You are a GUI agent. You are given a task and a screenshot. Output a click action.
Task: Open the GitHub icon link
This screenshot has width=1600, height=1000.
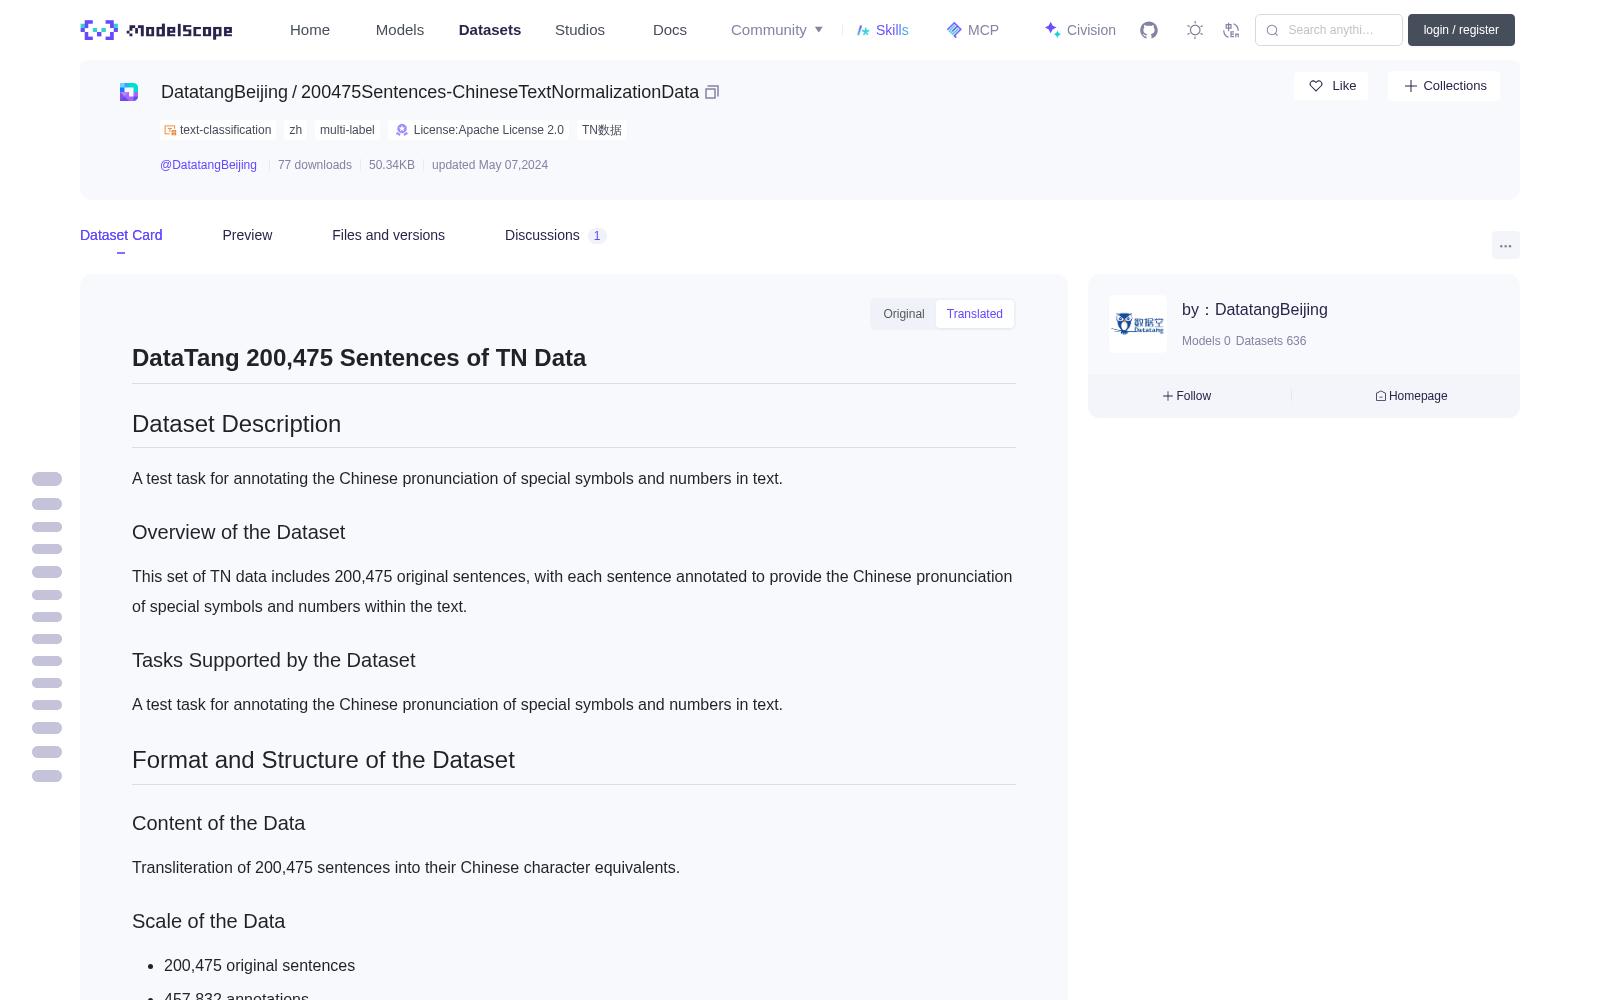(1149, 30)
